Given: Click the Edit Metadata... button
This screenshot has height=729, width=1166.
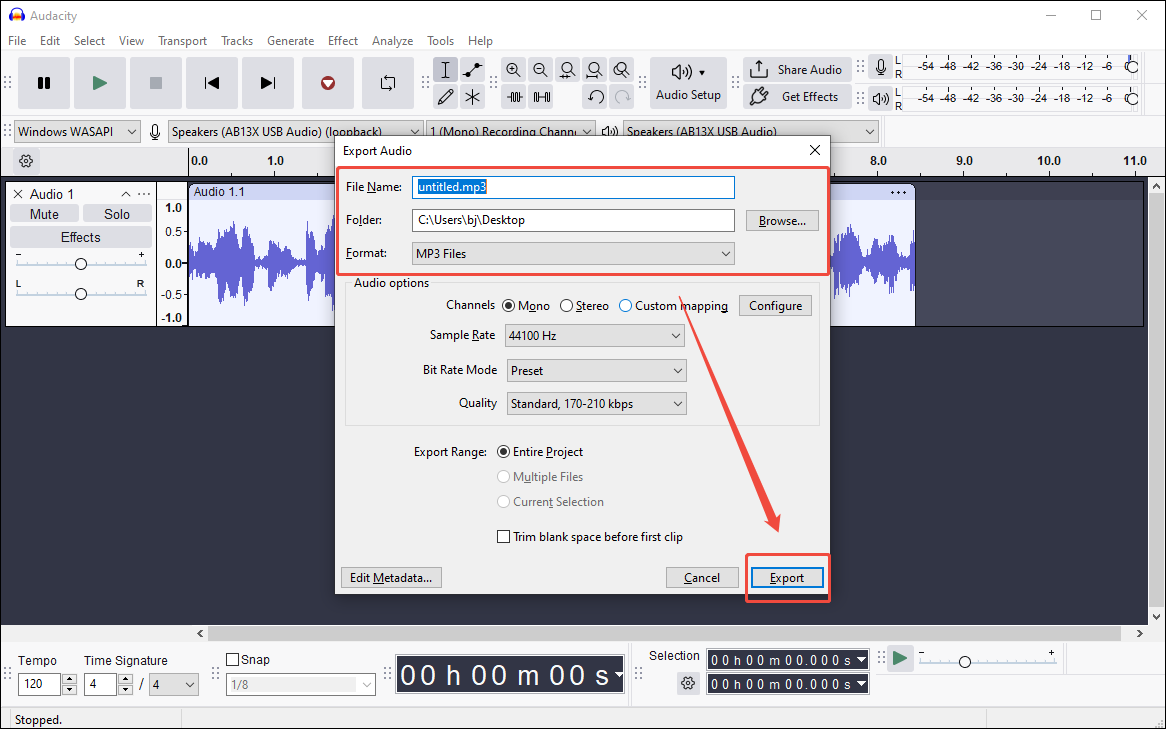Looking at the screenshot, I should 391,578.
